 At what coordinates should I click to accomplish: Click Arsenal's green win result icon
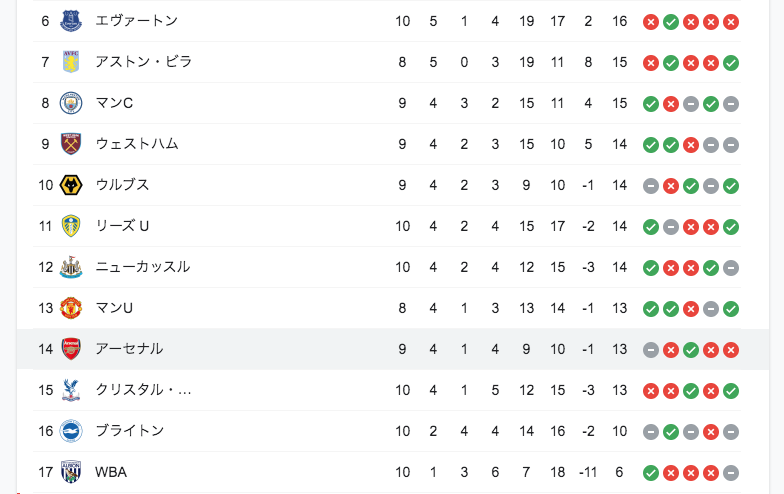[690, 350]
